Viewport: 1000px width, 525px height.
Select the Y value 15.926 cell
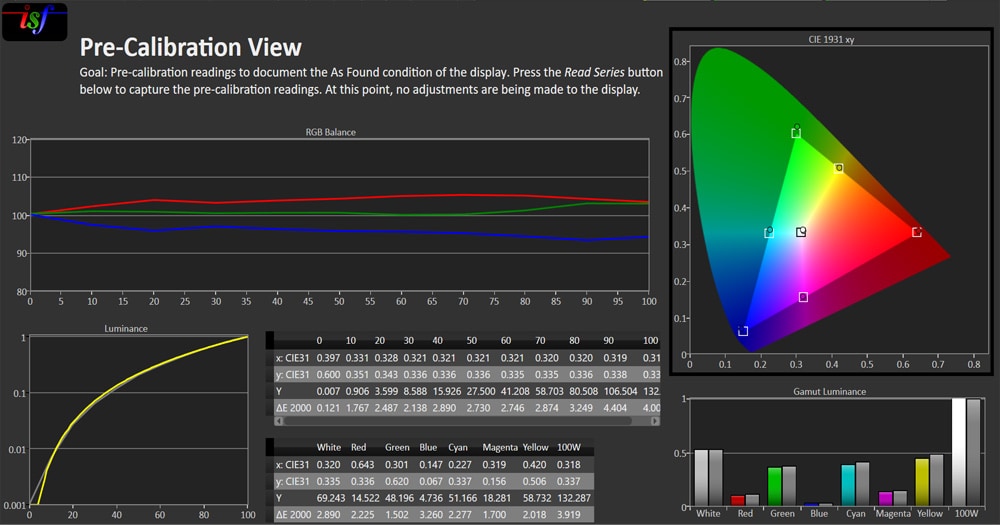(446, 391)
